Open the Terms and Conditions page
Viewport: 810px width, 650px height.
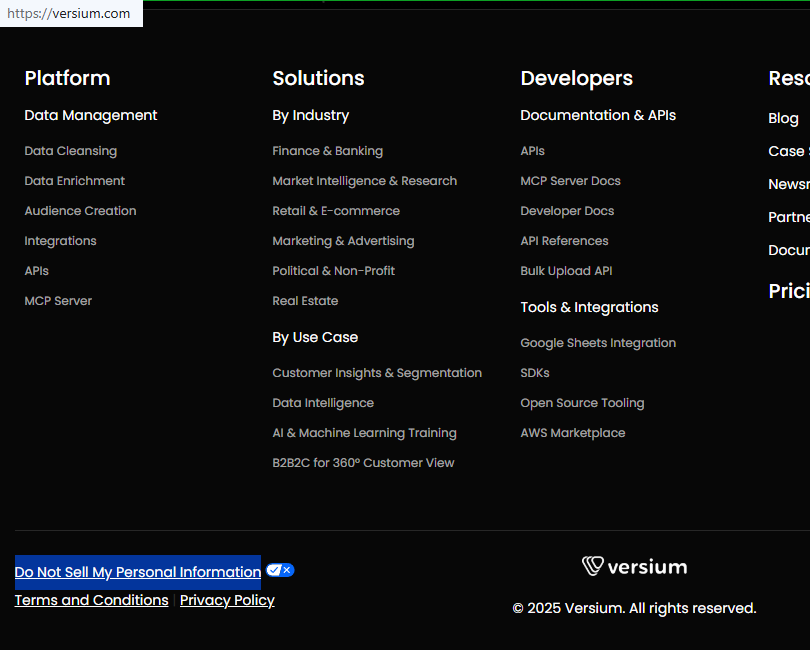91,600
